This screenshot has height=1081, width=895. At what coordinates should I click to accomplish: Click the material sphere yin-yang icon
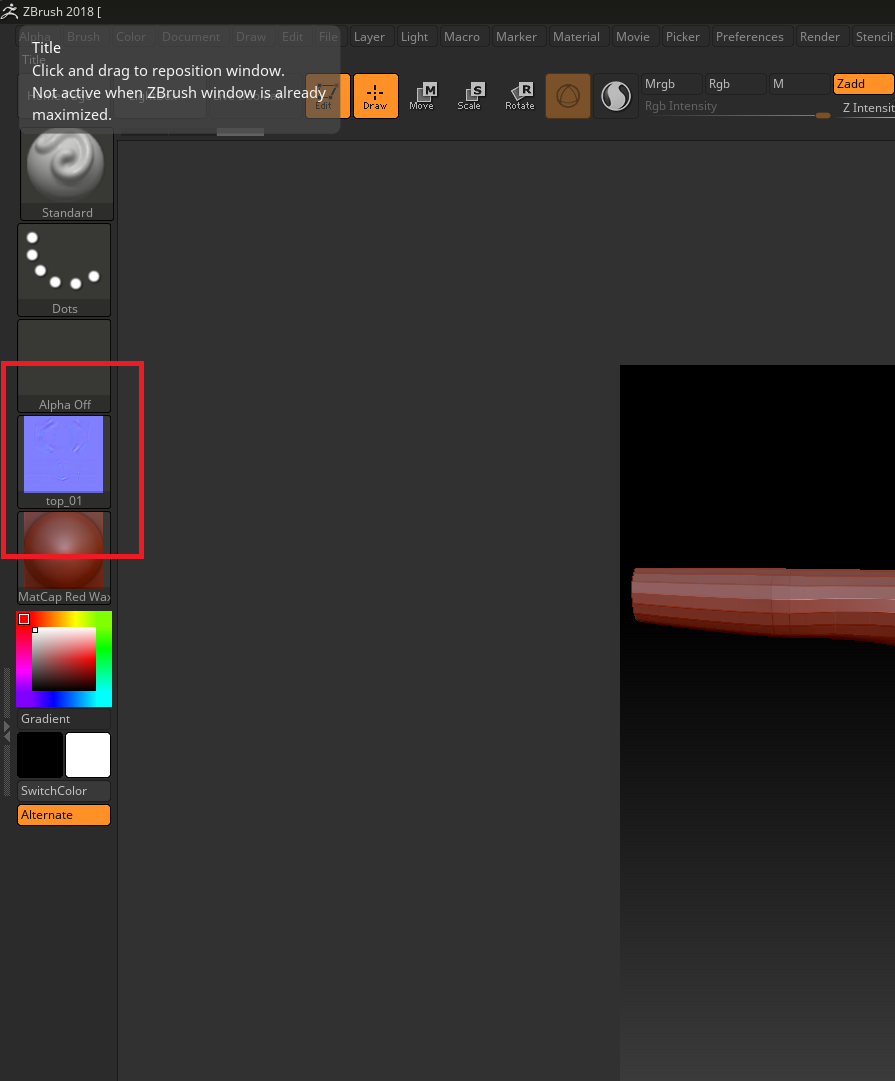coord(616,96)
